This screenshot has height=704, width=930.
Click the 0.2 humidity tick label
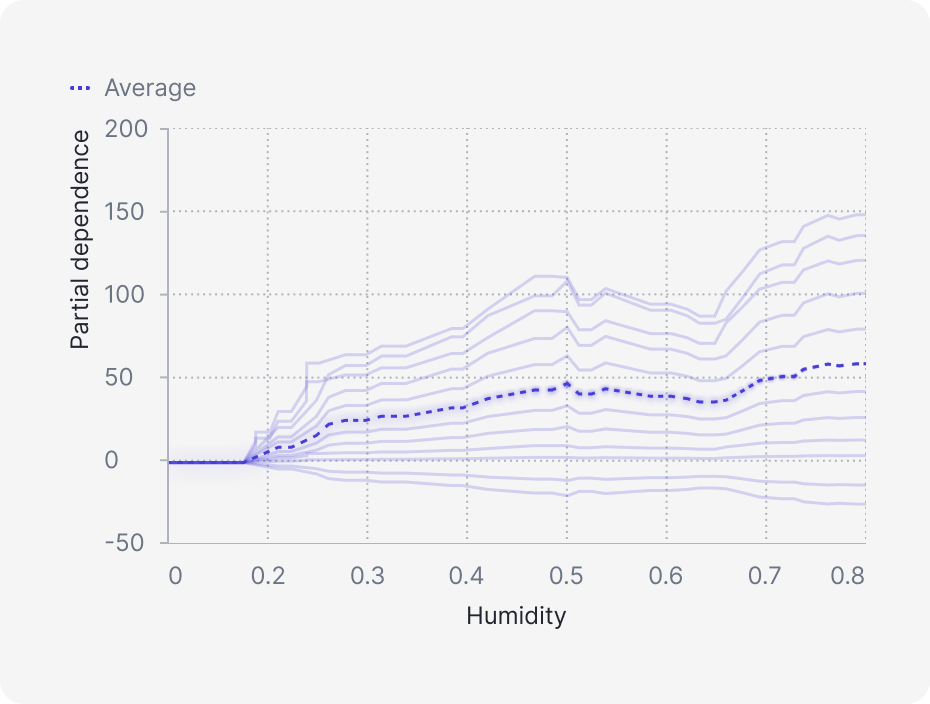click(268, 577)
